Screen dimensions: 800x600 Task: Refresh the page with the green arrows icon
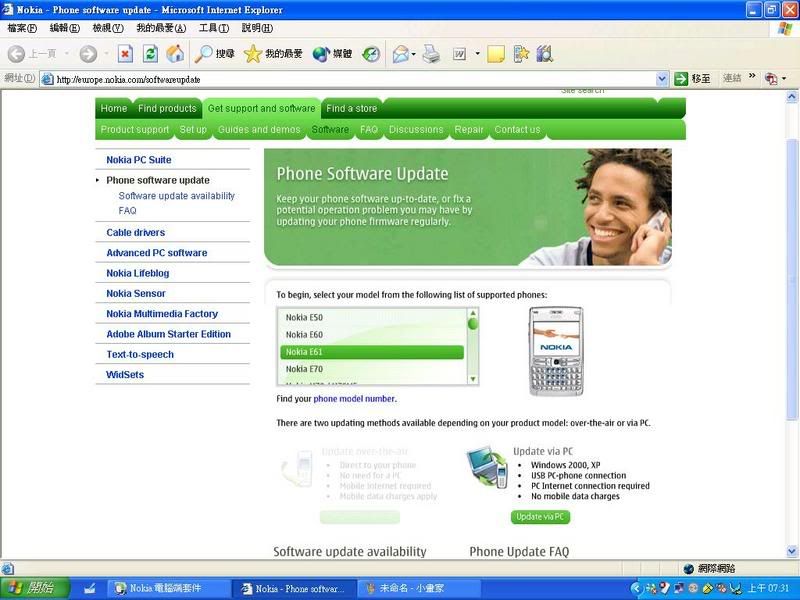[x=151, y=54]
